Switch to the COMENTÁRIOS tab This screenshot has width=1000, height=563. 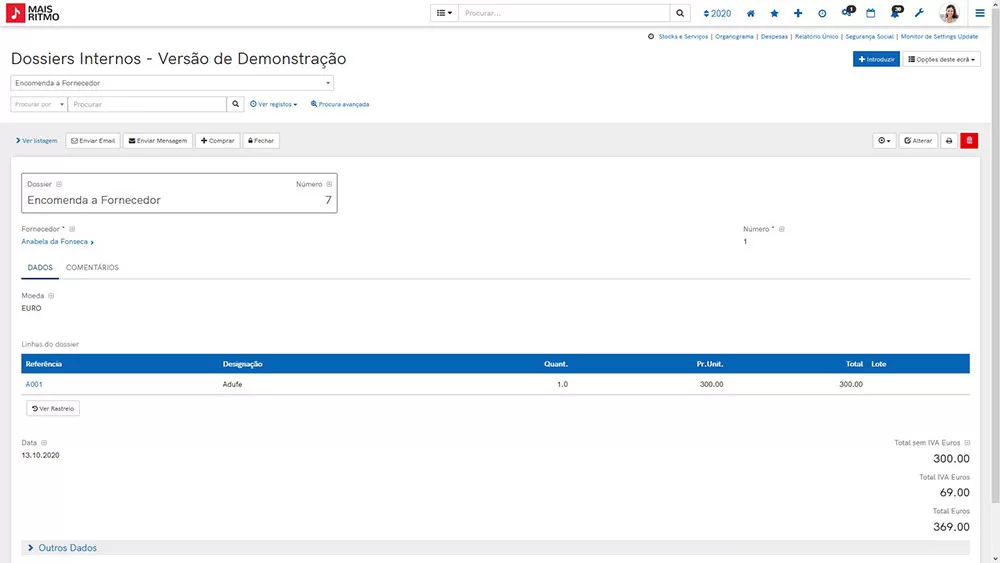(x=92, y=268)
